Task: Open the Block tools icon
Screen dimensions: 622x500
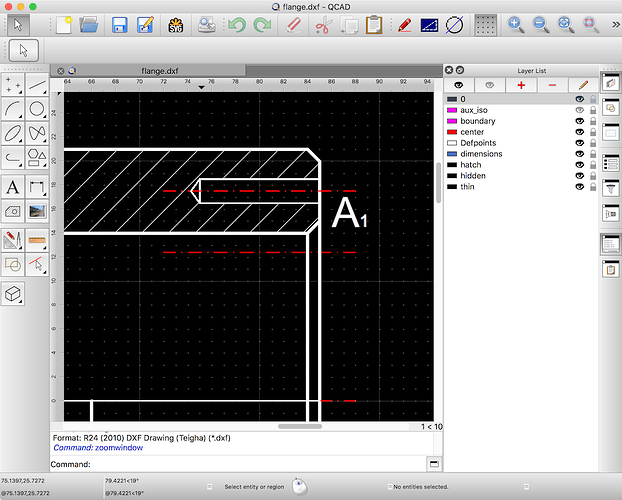Action: pyautogui.click(x=13, y=265)
